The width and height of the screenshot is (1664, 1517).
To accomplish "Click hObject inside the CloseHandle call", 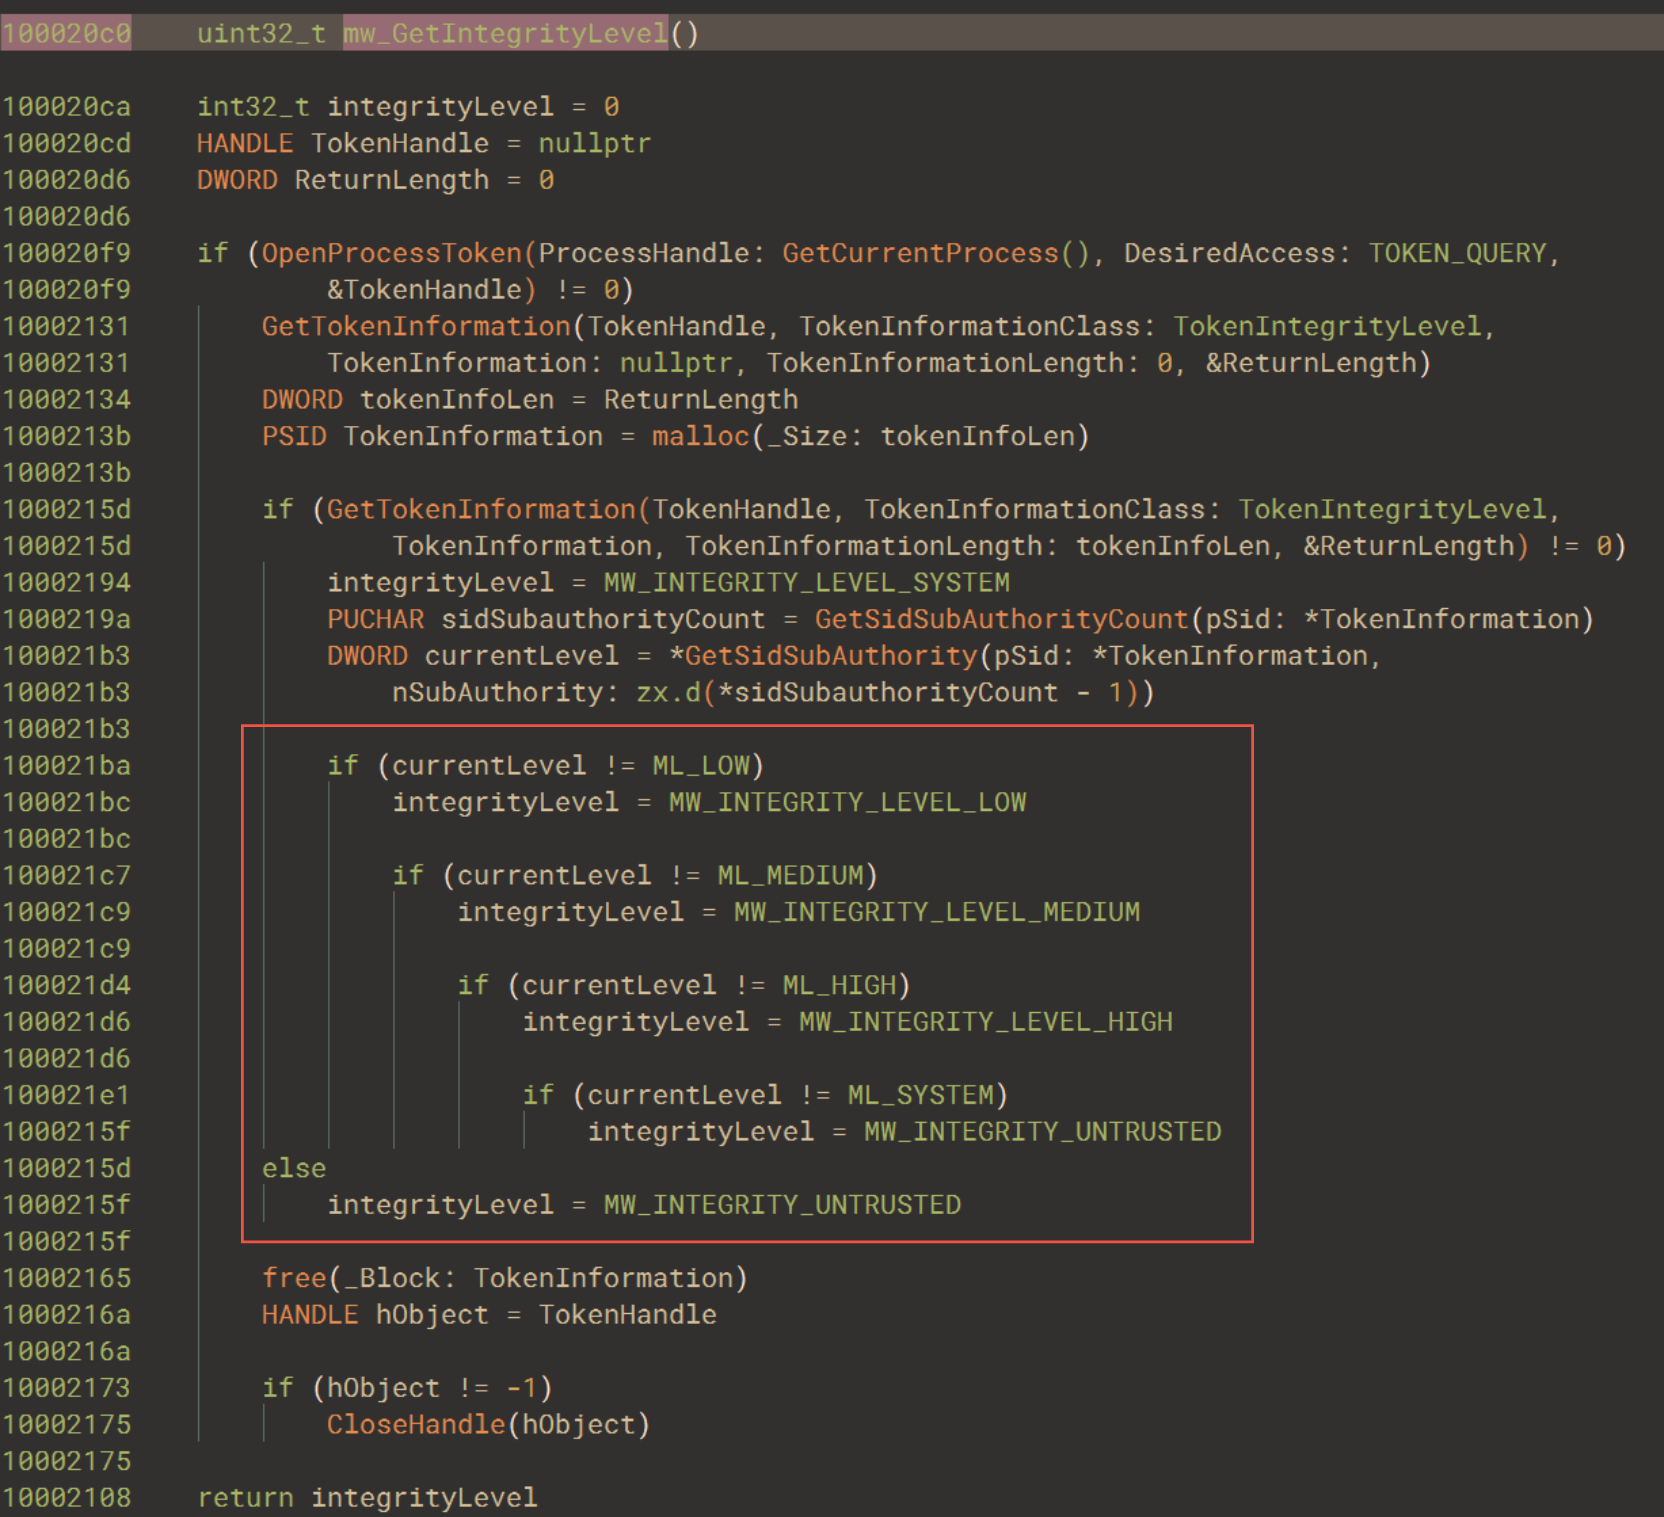I will [577, 1424].
